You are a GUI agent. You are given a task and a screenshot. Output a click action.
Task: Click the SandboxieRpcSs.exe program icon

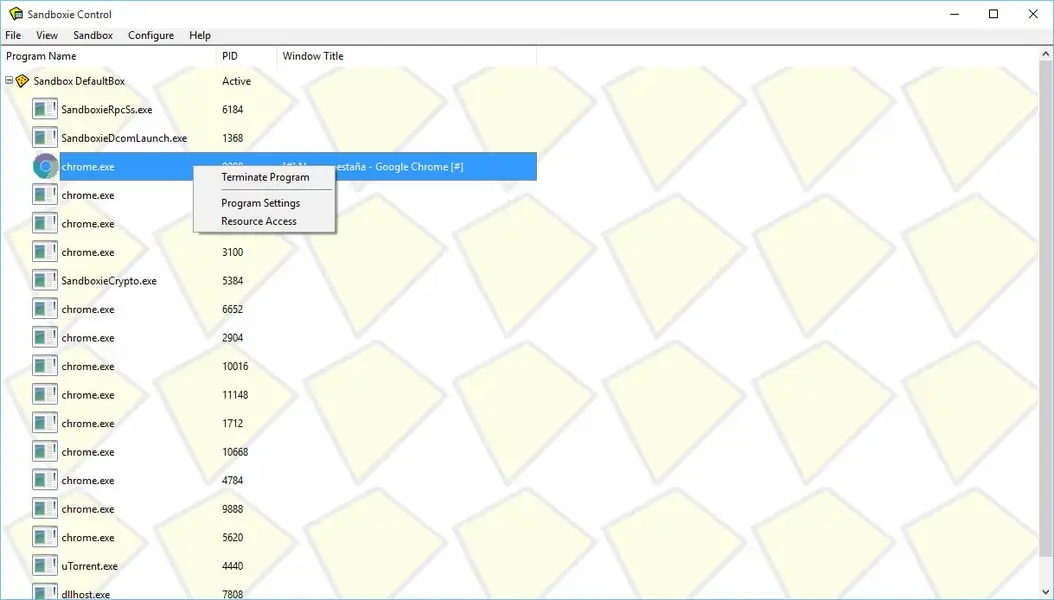(44, 108)
